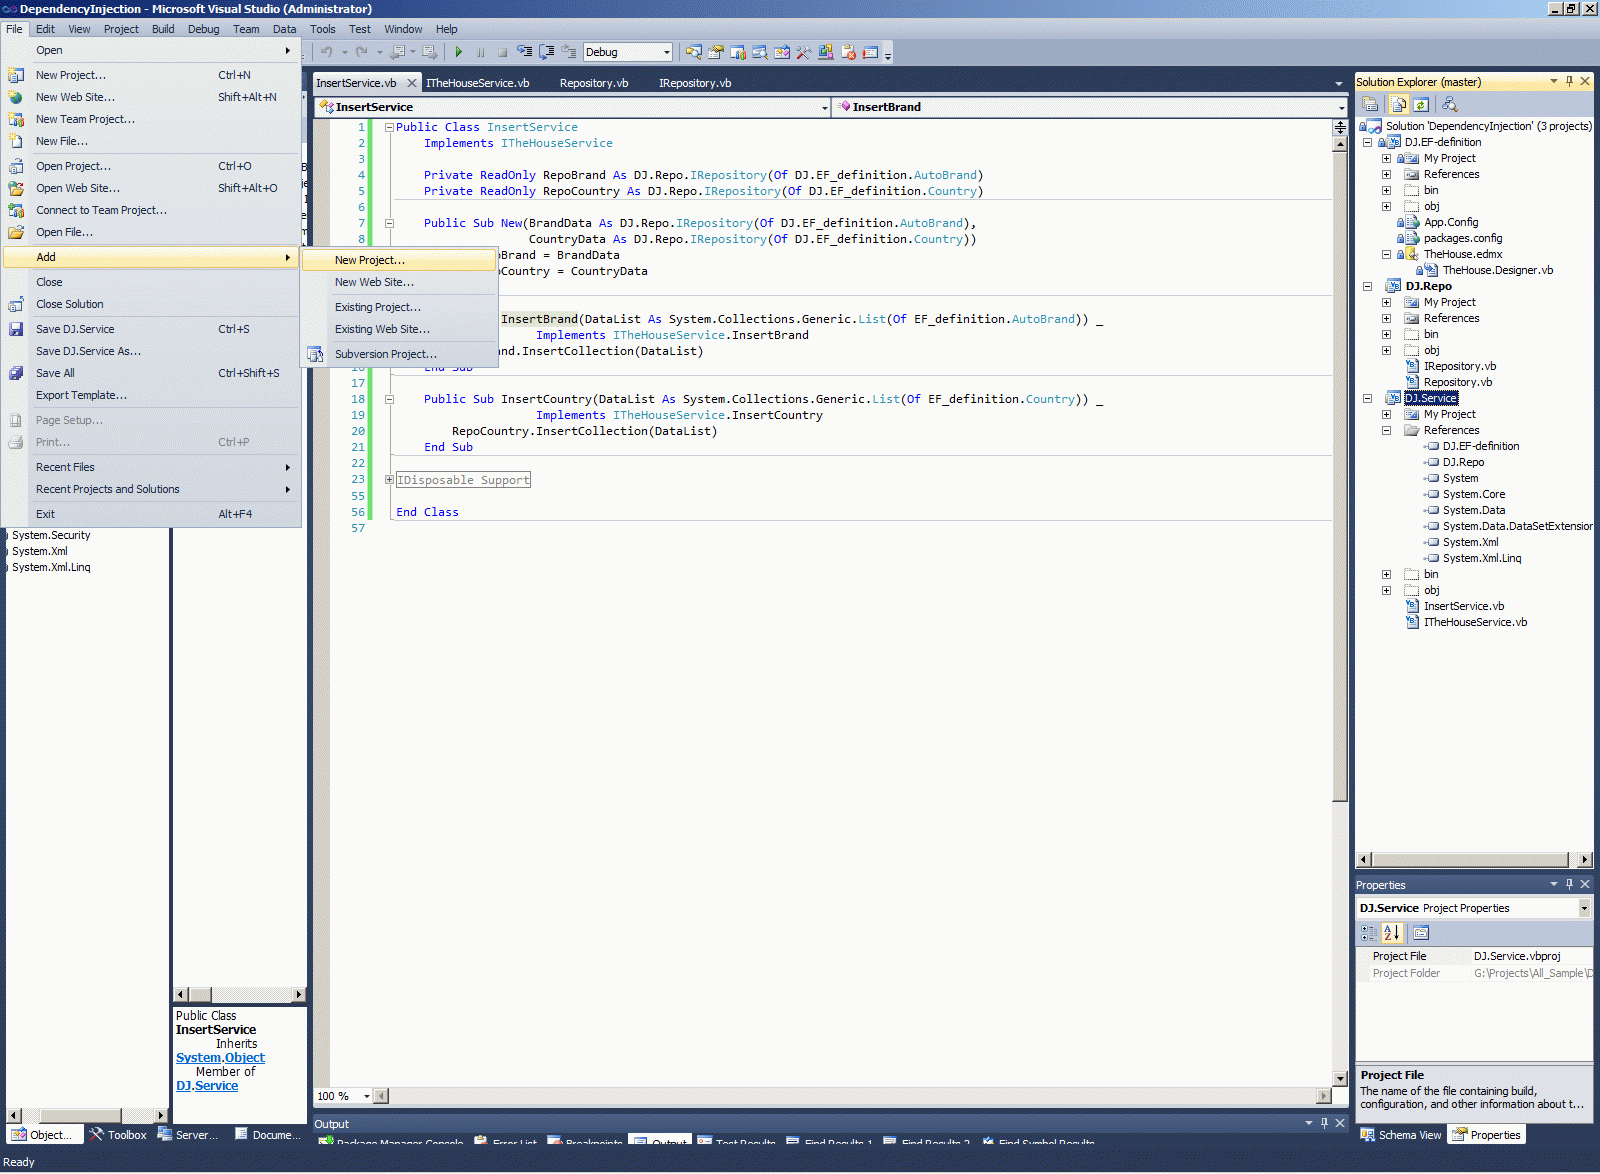This screenshot has width=1600, height=1174.
Task: Open the DJ.Service link in object browser
Action: click(207, 1086)
